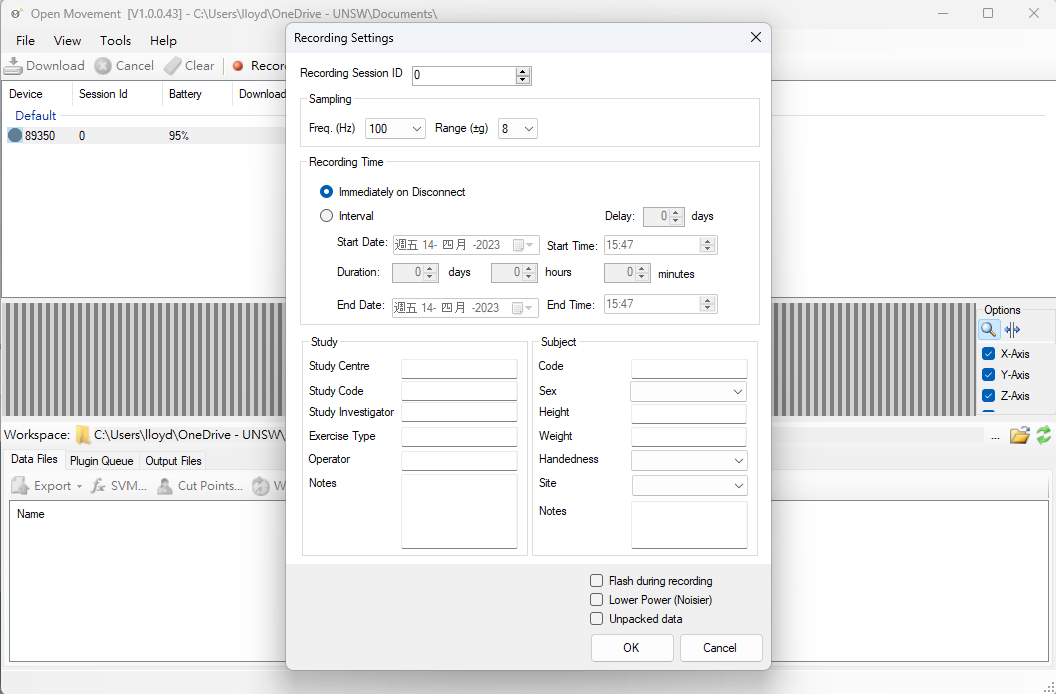
Task: Select the zoom magnifier tool in Options
Action: (988, 329)
